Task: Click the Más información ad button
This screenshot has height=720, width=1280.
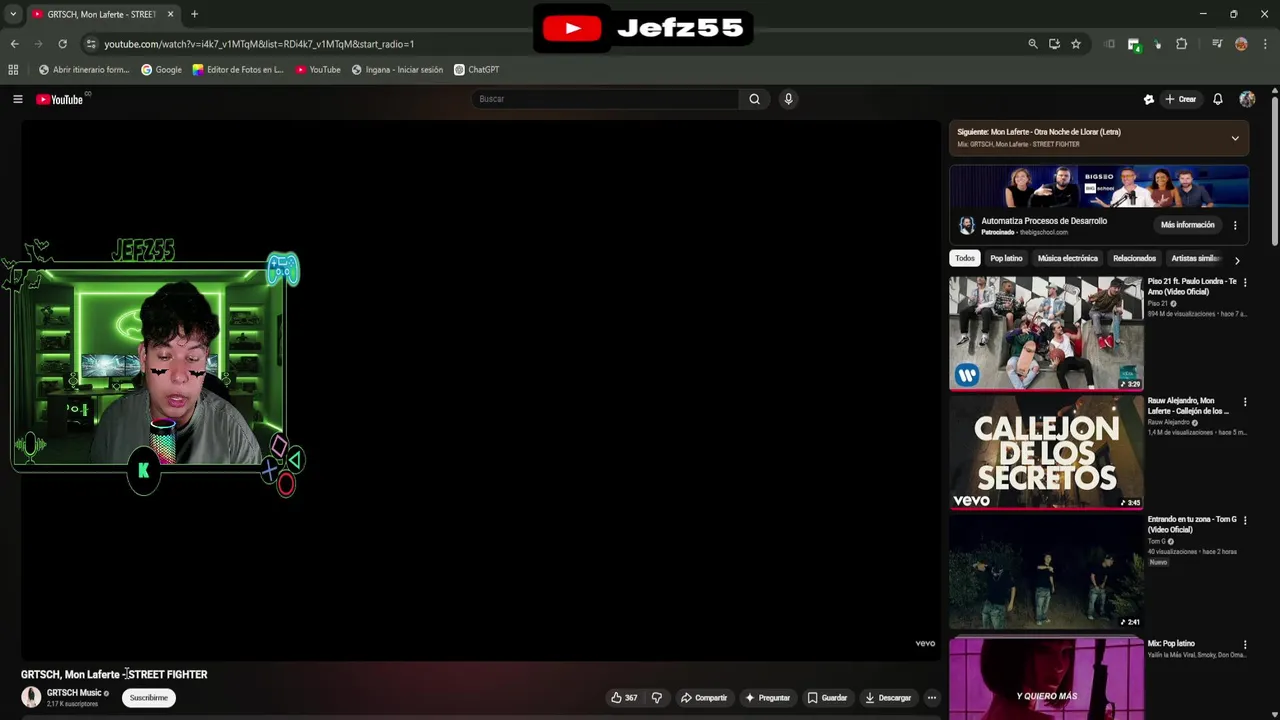Action: (1187, 225)
